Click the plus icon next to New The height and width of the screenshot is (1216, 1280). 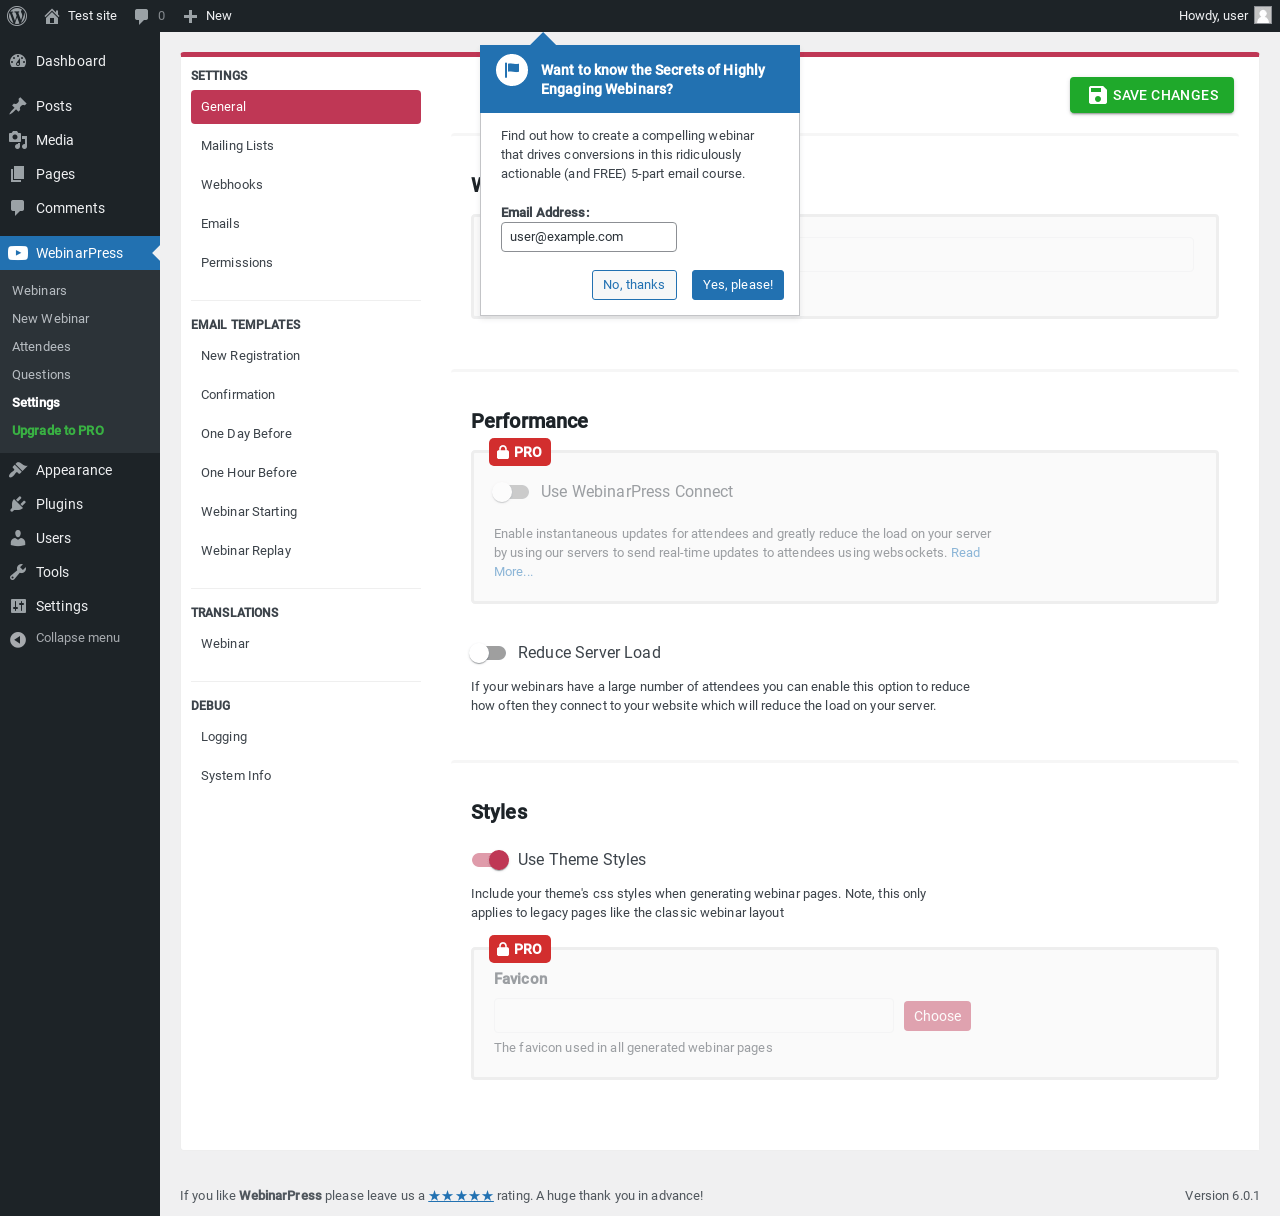click(191, 16)
